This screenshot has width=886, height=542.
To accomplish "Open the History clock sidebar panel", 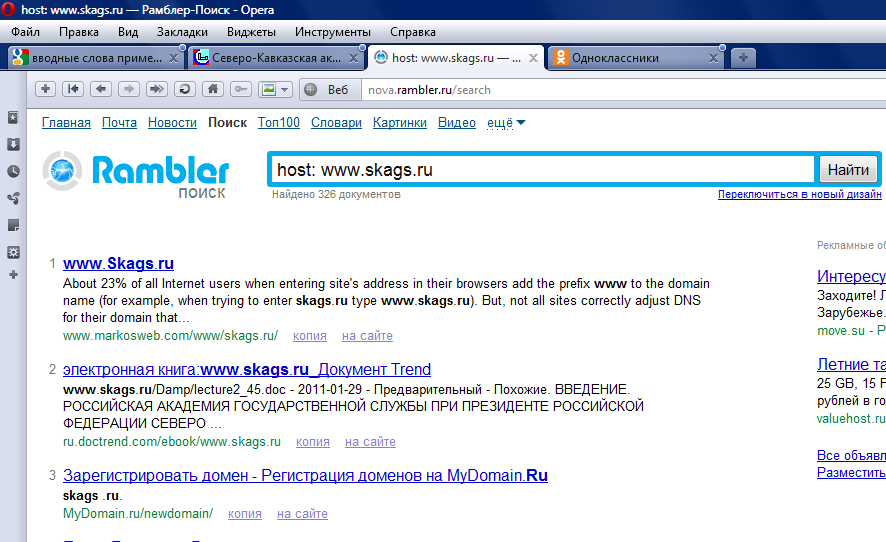I will [13, 171].
